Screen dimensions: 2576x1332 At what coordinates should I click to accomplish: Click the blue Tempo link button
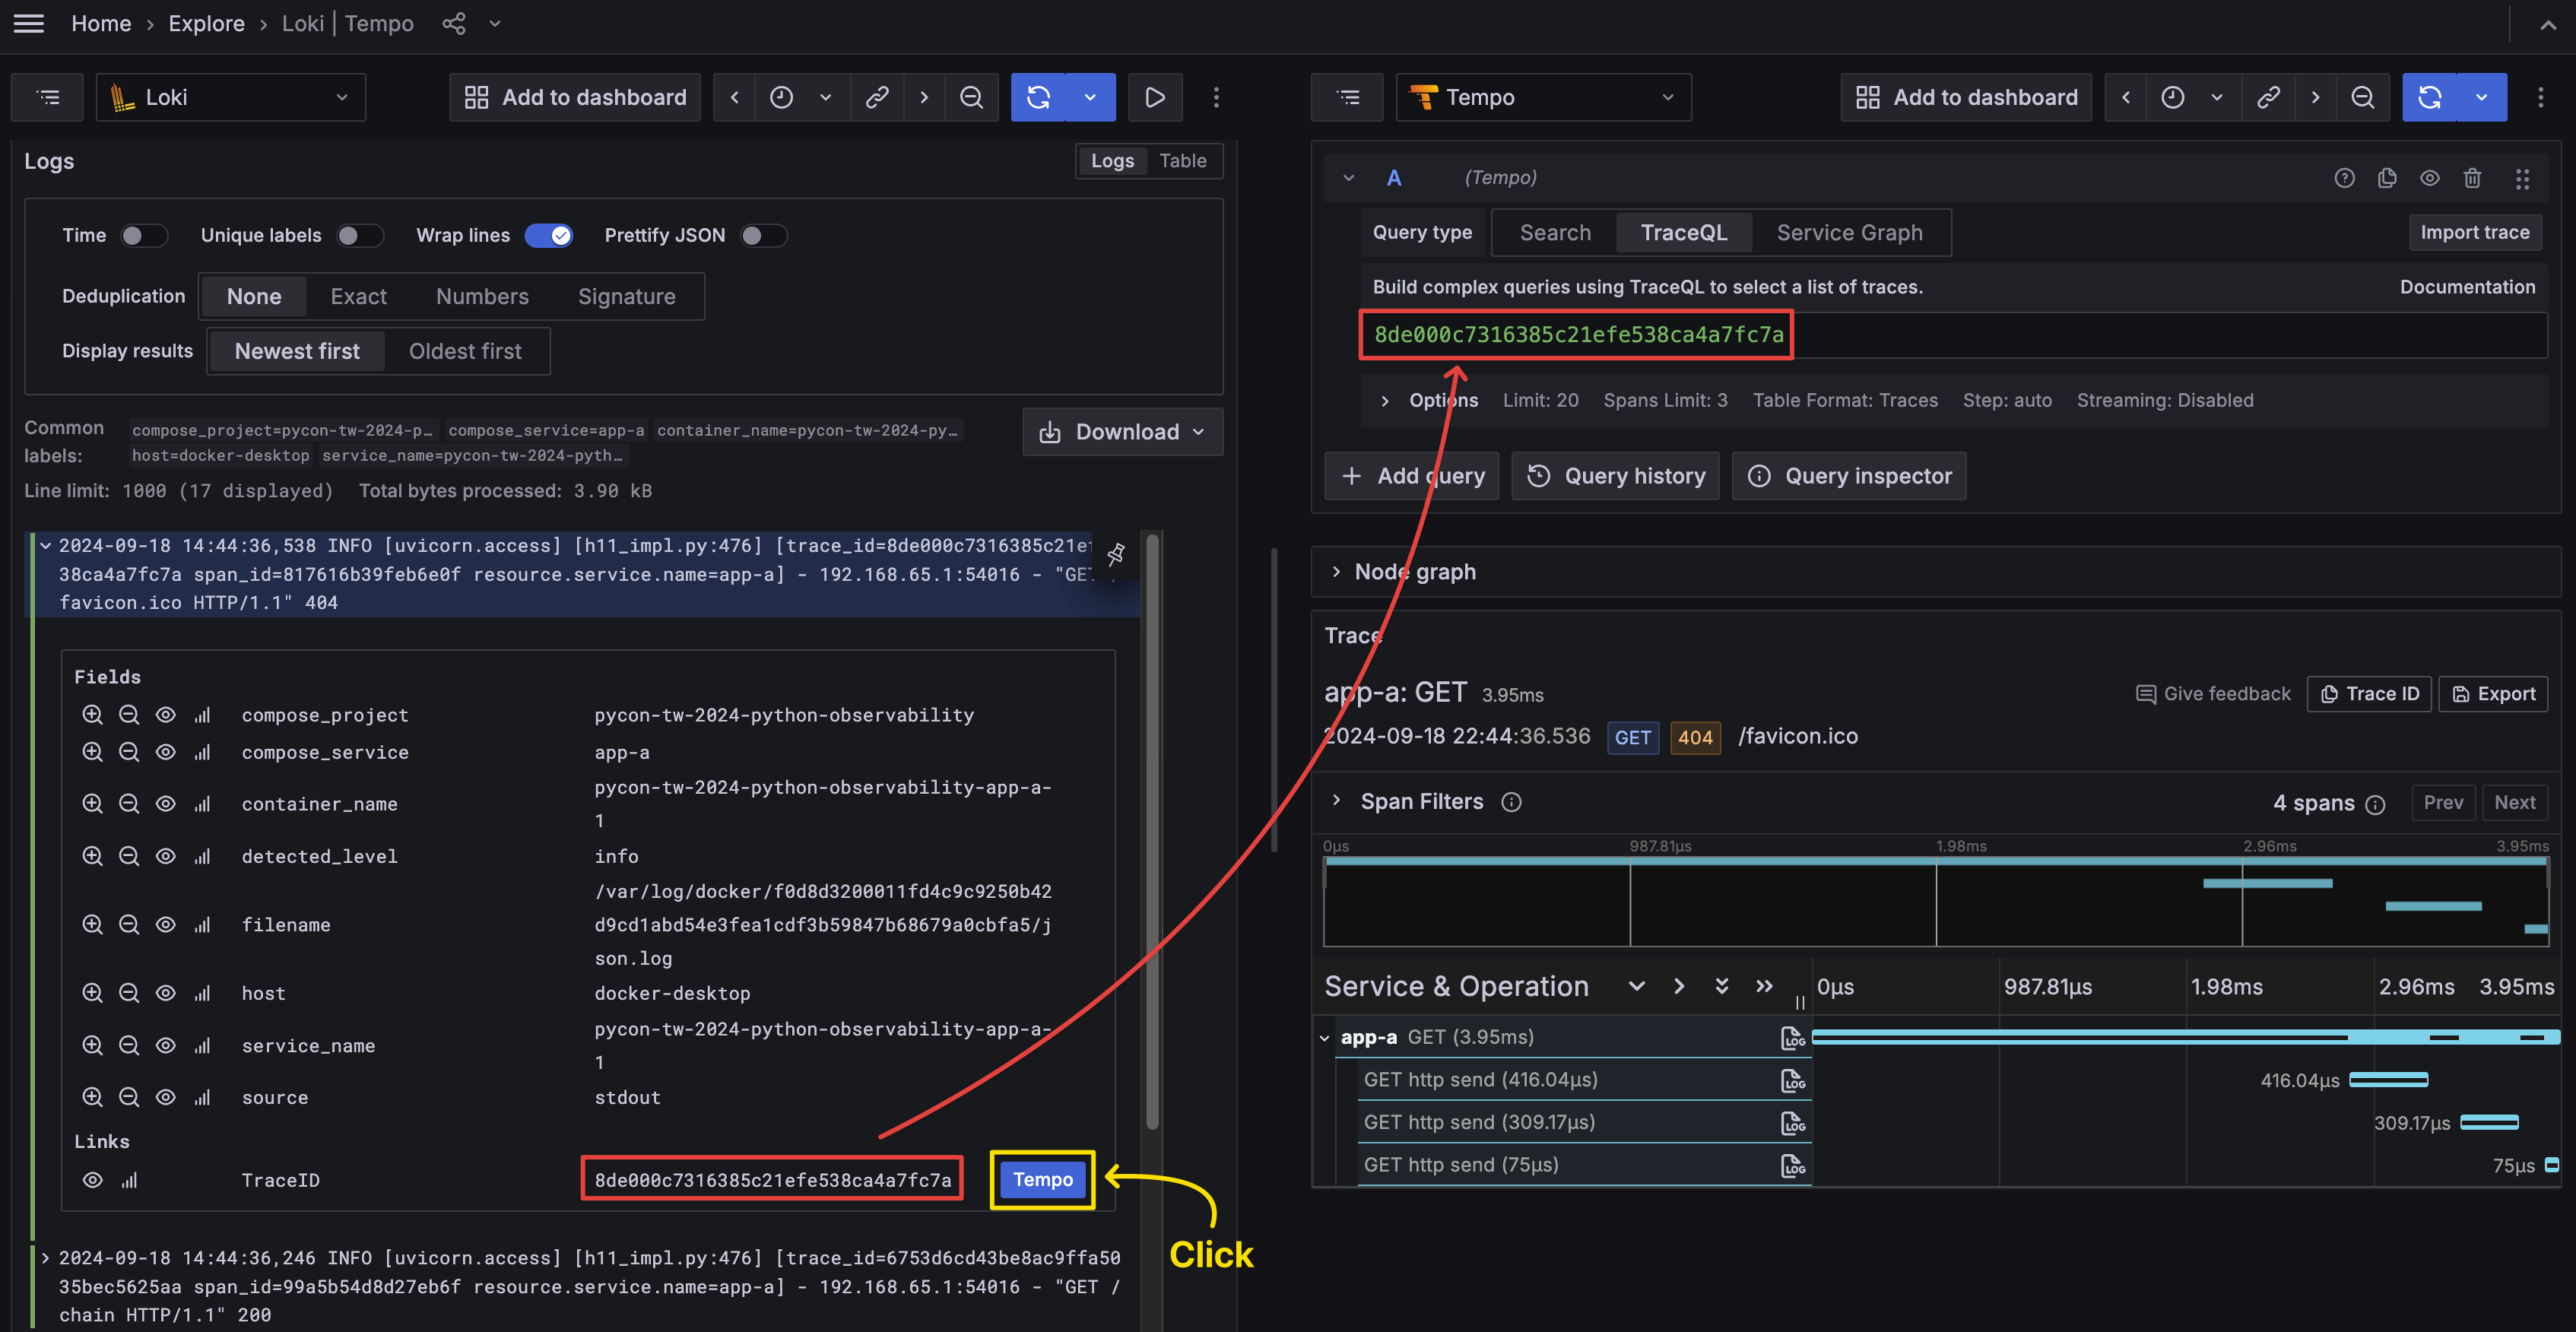click(x=1042, y=1179)
